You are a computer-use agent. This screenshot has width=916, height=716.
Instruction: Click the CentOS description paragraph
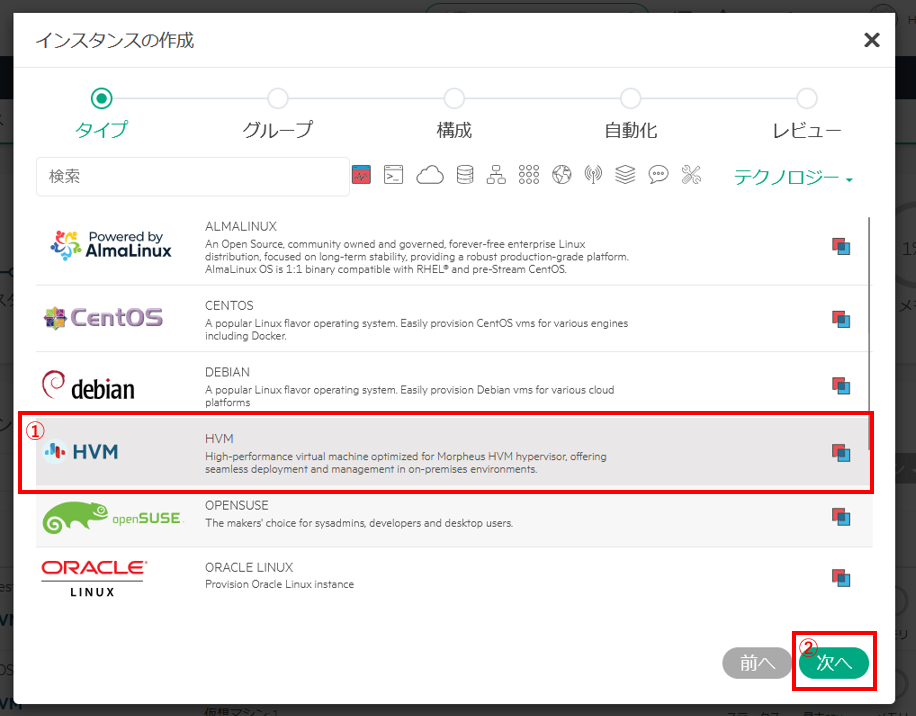coord(417,330)
